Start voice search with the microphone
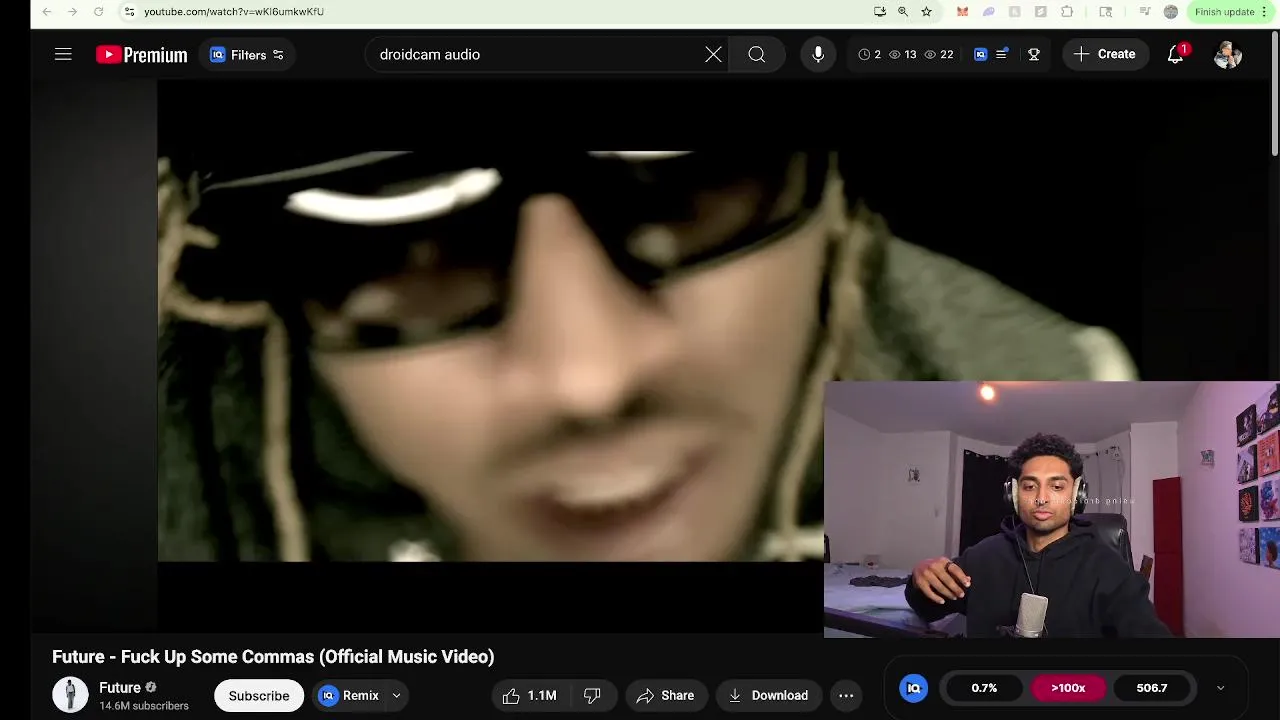 click(818, 55)
